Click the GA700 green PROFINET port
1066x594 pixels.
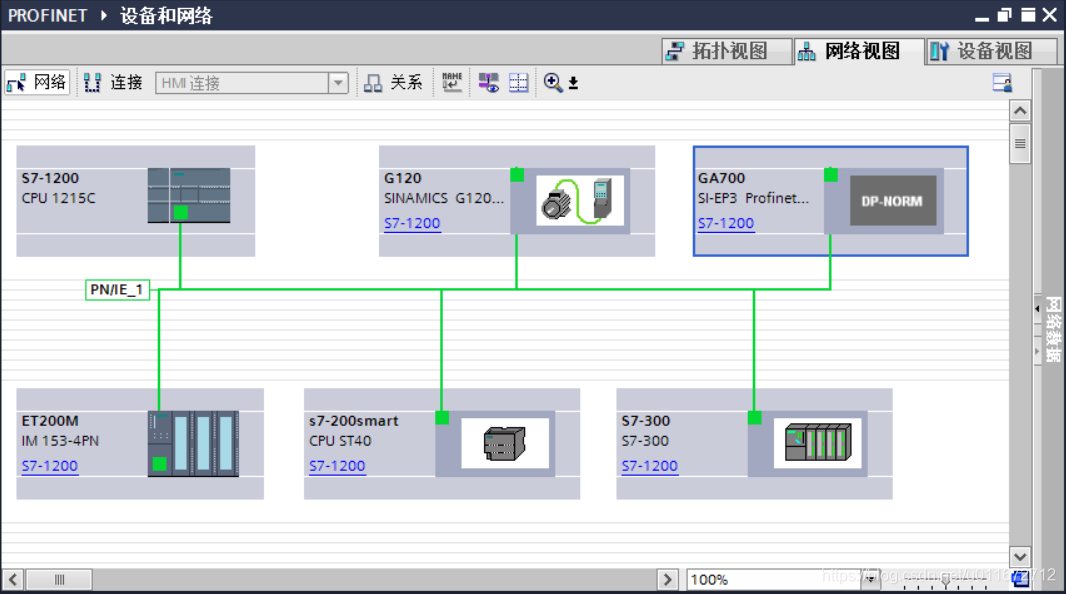coord(831,175)
